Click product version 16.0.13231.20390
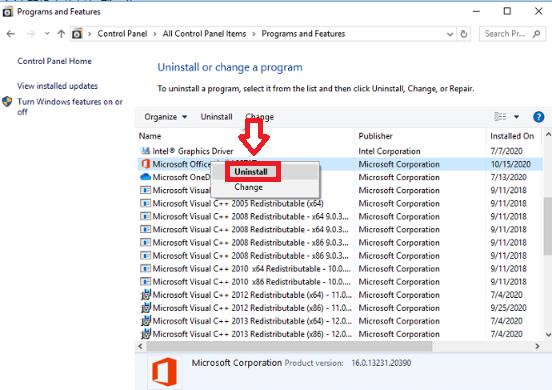The width and height of the screenshot is (552, 390). 381,363
